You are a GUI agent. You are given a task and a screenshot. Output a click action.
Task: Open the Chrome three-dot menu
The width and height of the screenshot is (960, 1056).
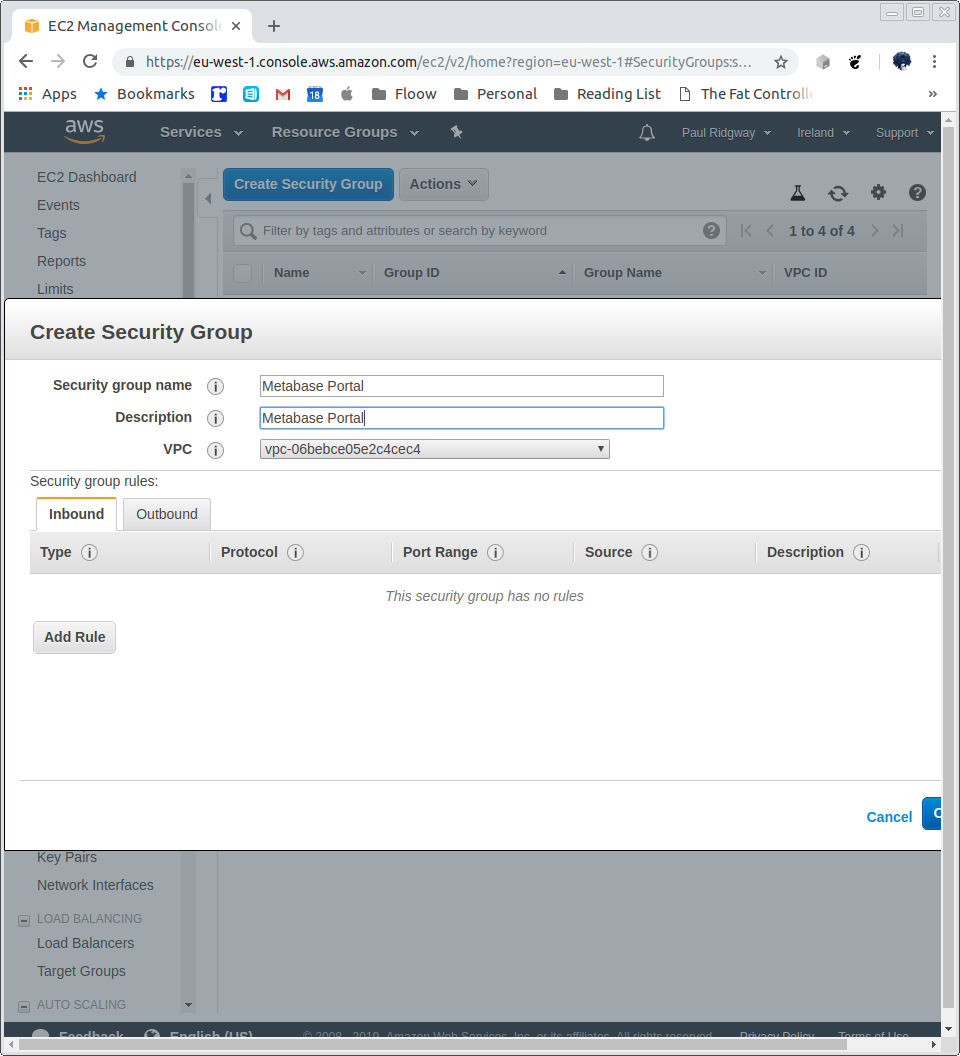tap(934, 61)
